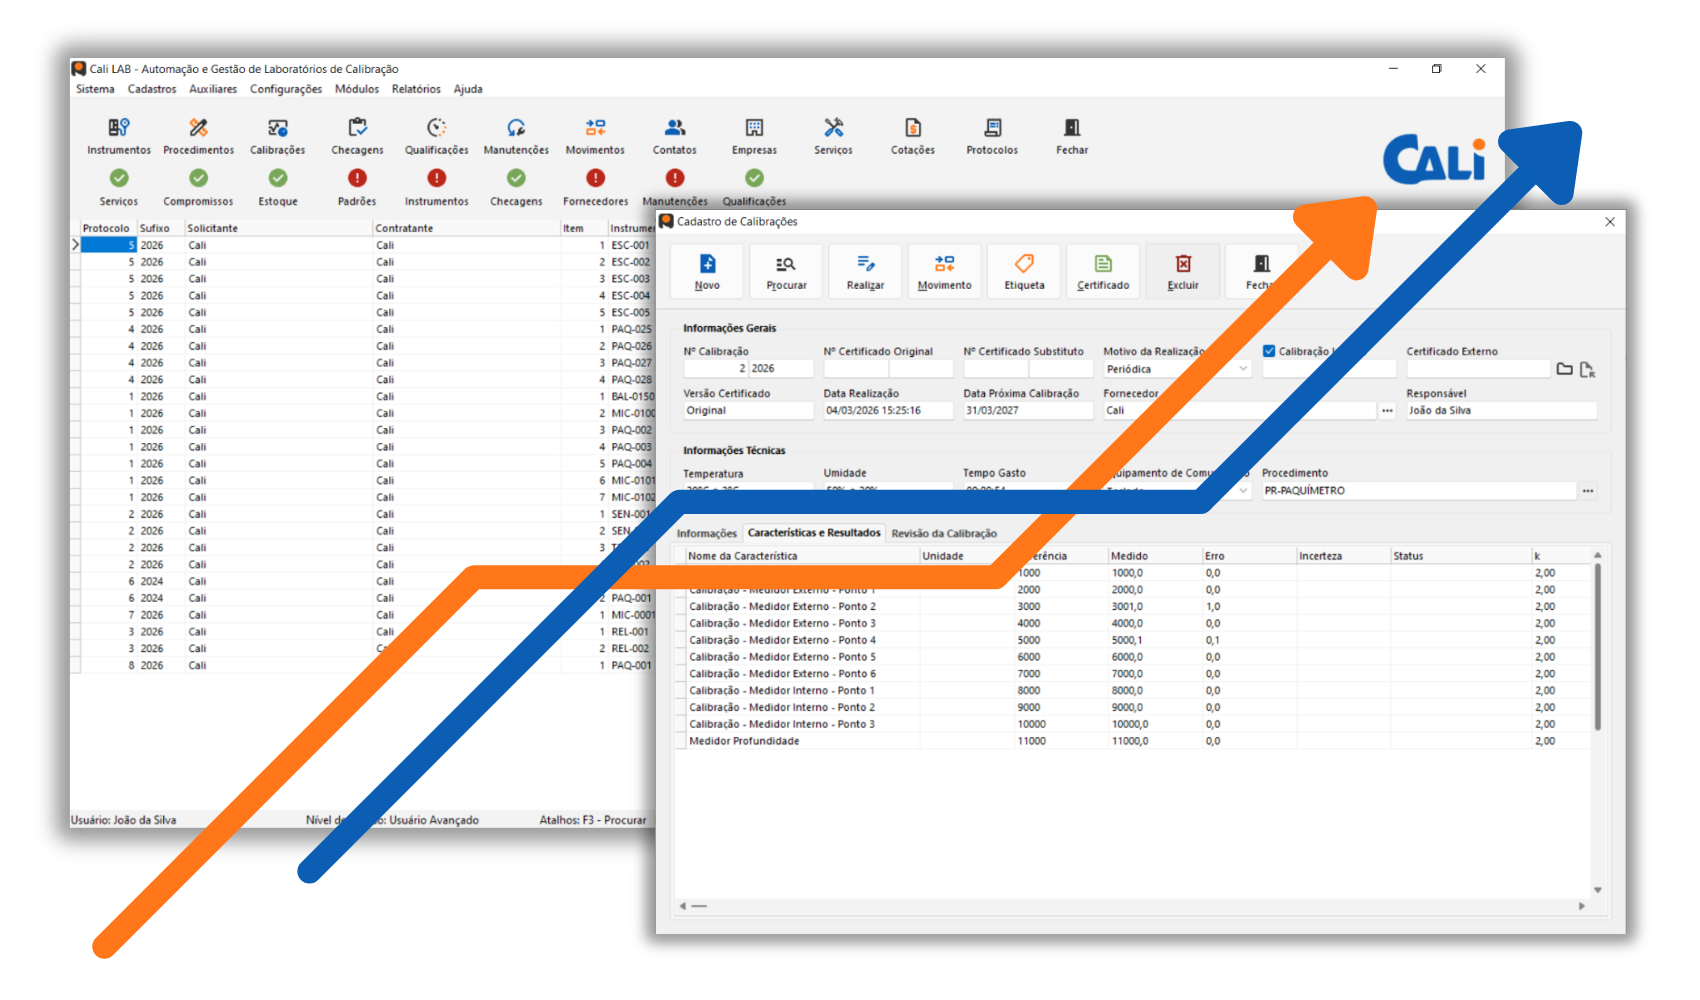Click the red Padrões status indicator
The width and height of the screenshot is (1700, 1000).
pyautogui.click(x=357, y=178)
